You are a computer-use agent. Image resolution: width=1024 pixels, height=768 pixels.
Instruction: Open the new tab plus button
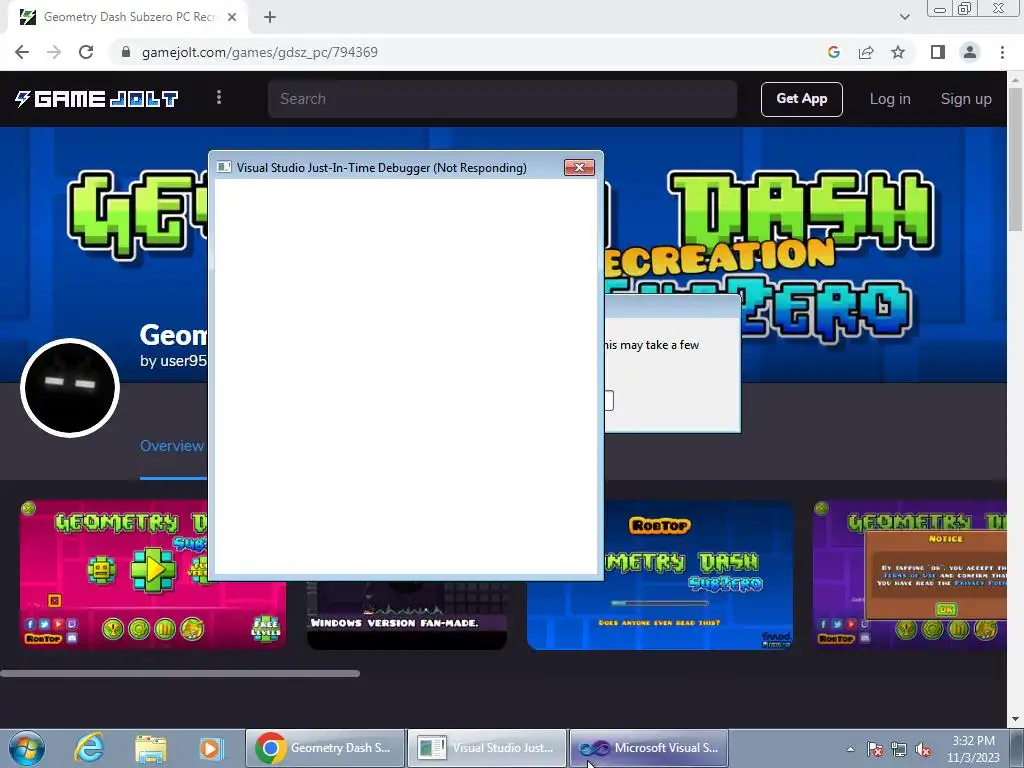(x=270, y=17)
